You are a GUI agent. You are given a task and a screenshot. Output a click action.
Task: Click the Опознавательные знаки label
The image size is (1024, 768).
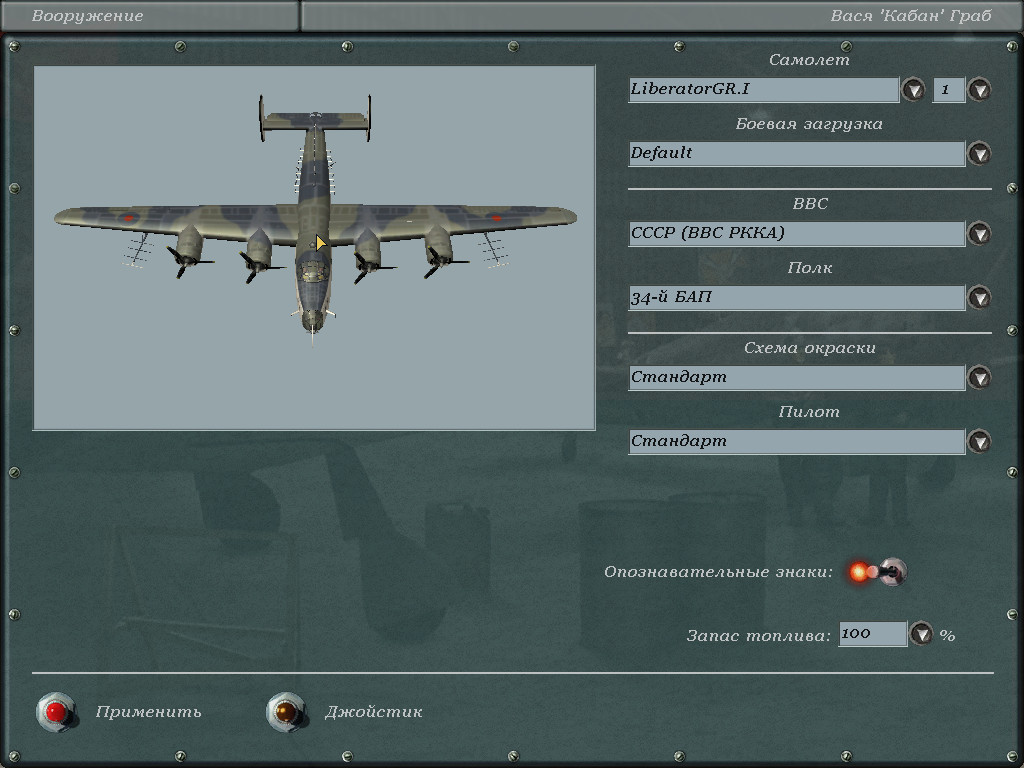[718, 572]
